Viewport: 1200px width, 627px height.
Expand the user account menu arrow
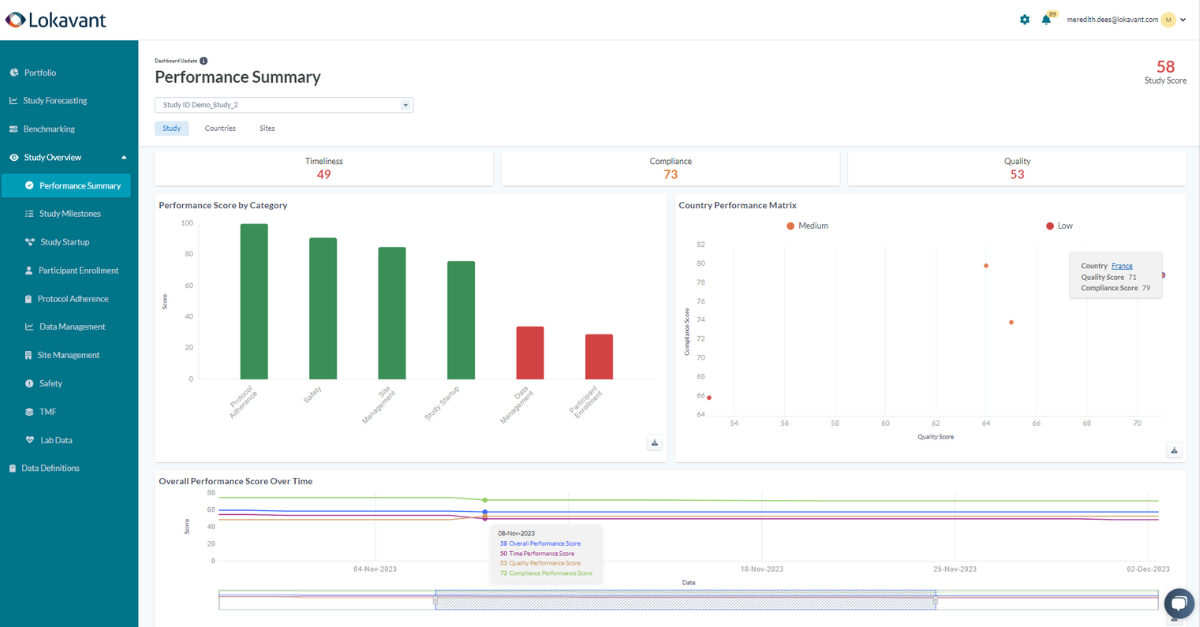(1183, 20)
